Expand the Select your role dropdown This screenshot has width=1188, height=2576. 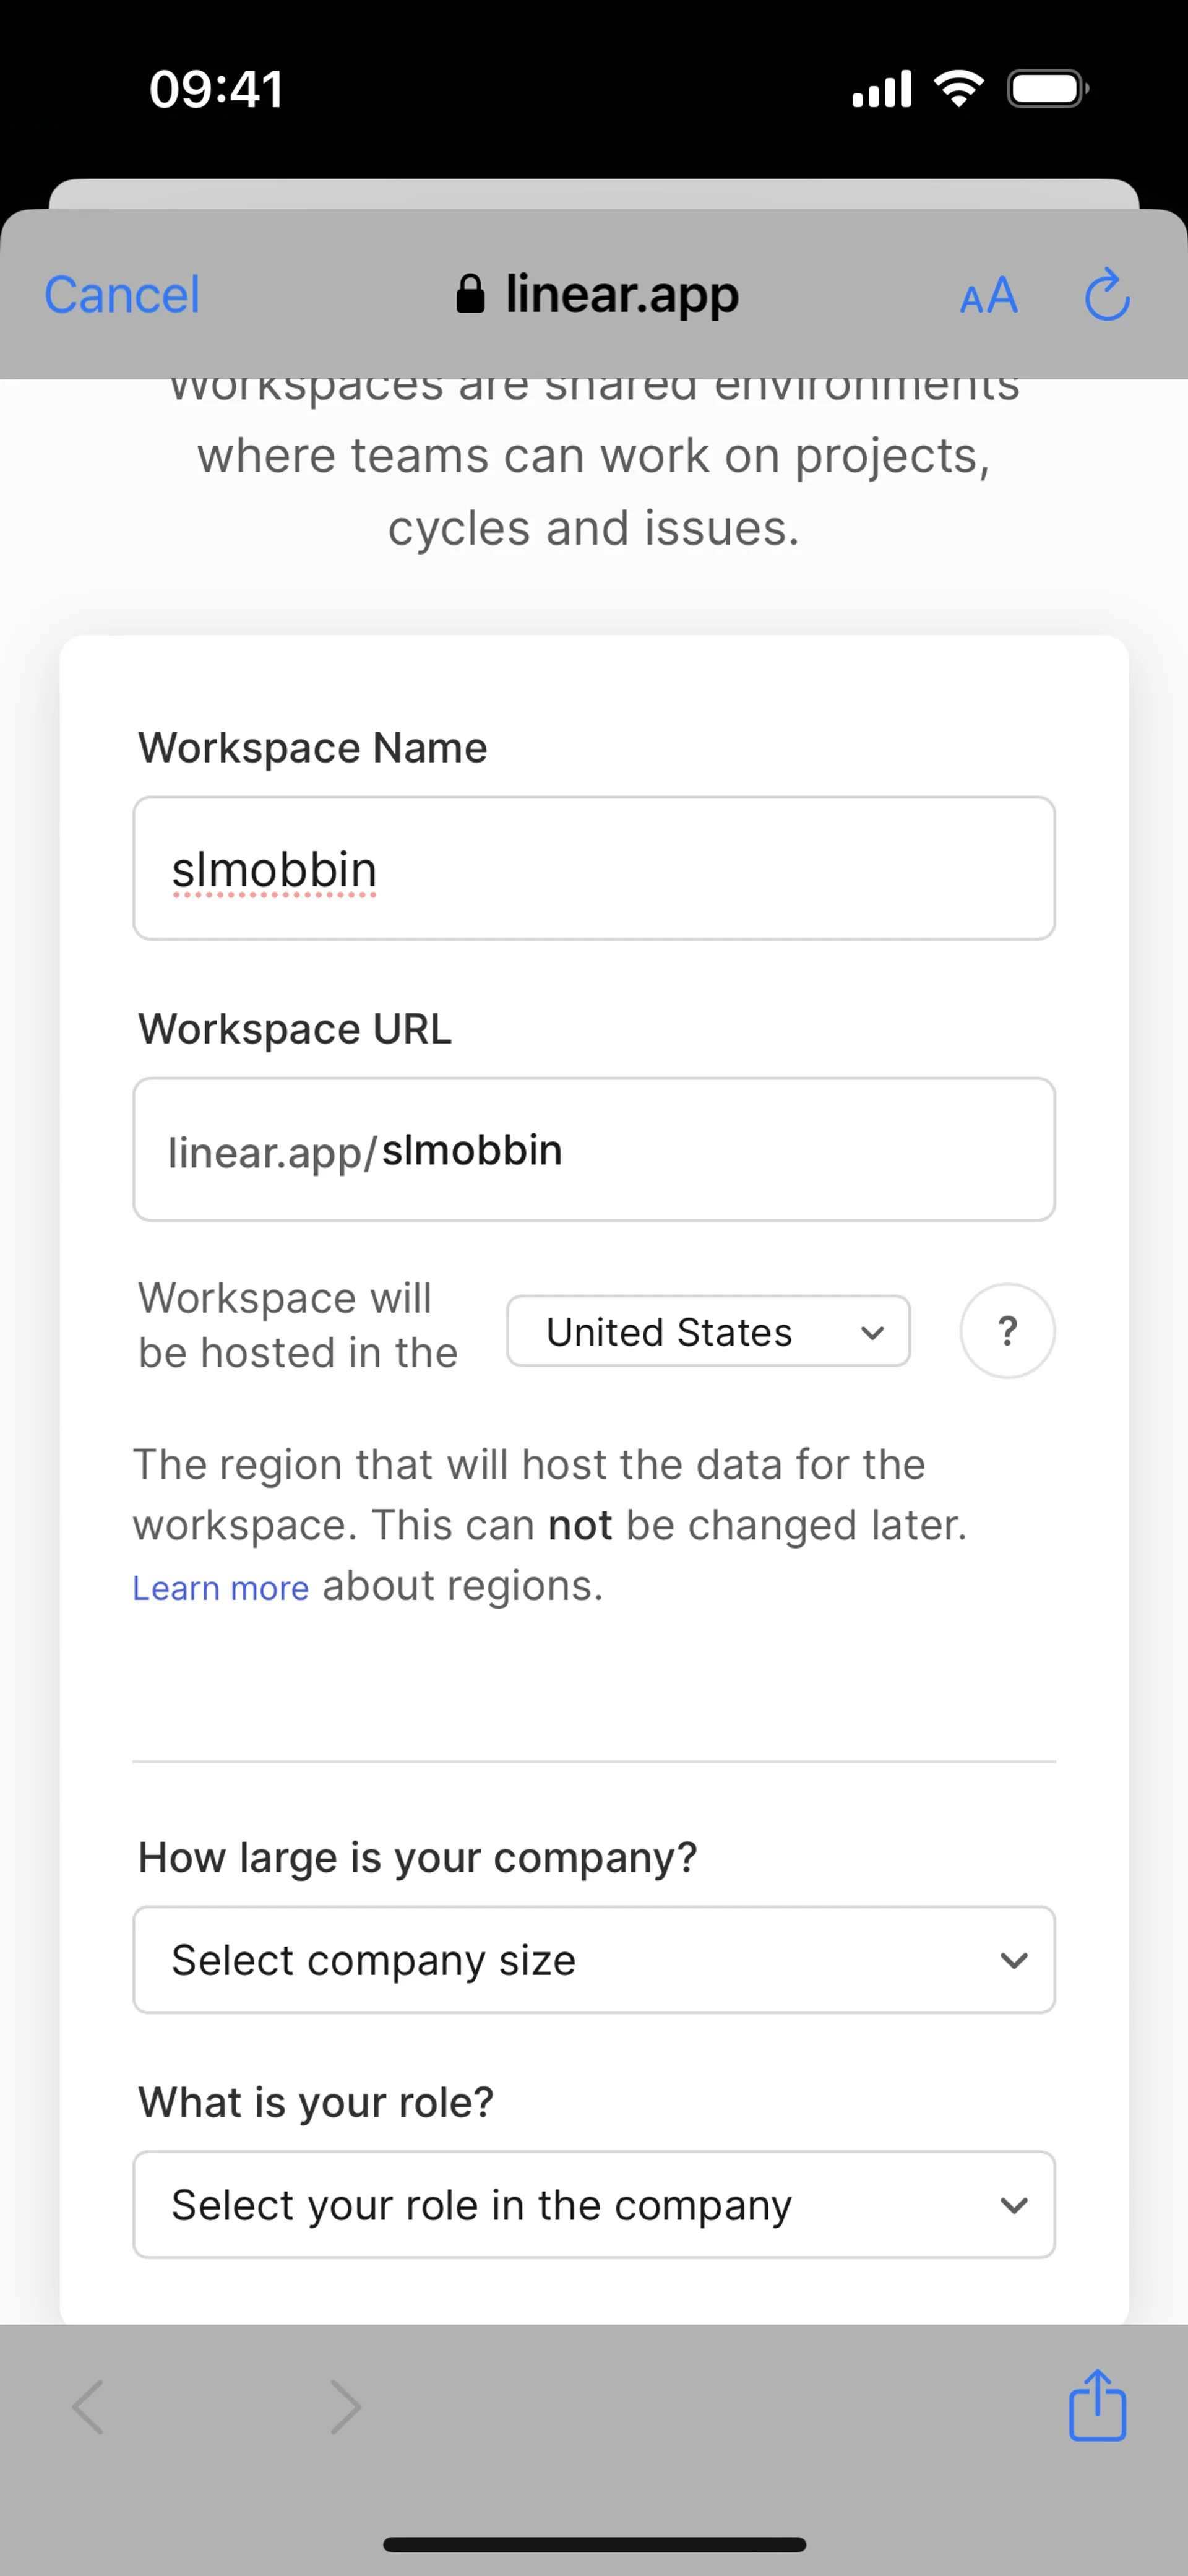coord(594,2205)
